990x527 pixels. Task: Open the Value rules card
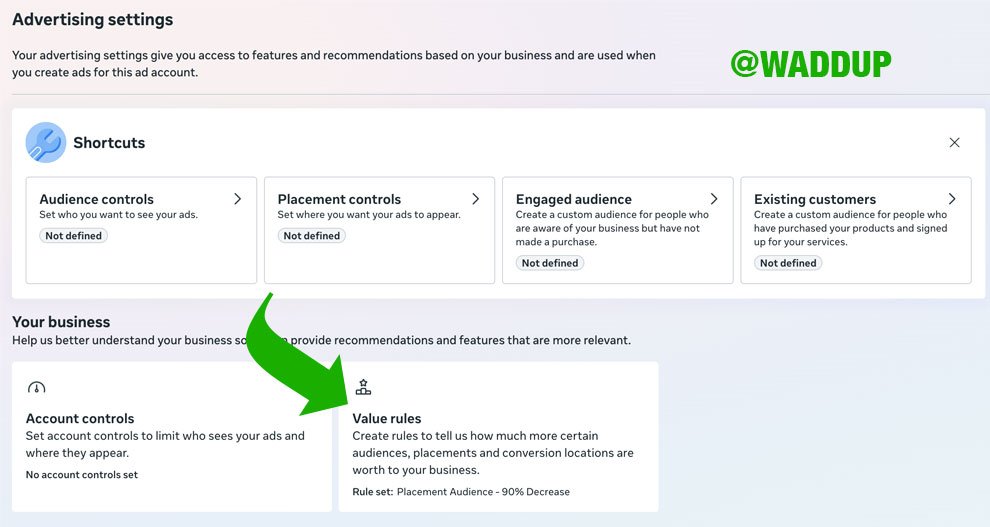(x=498, y=436)
